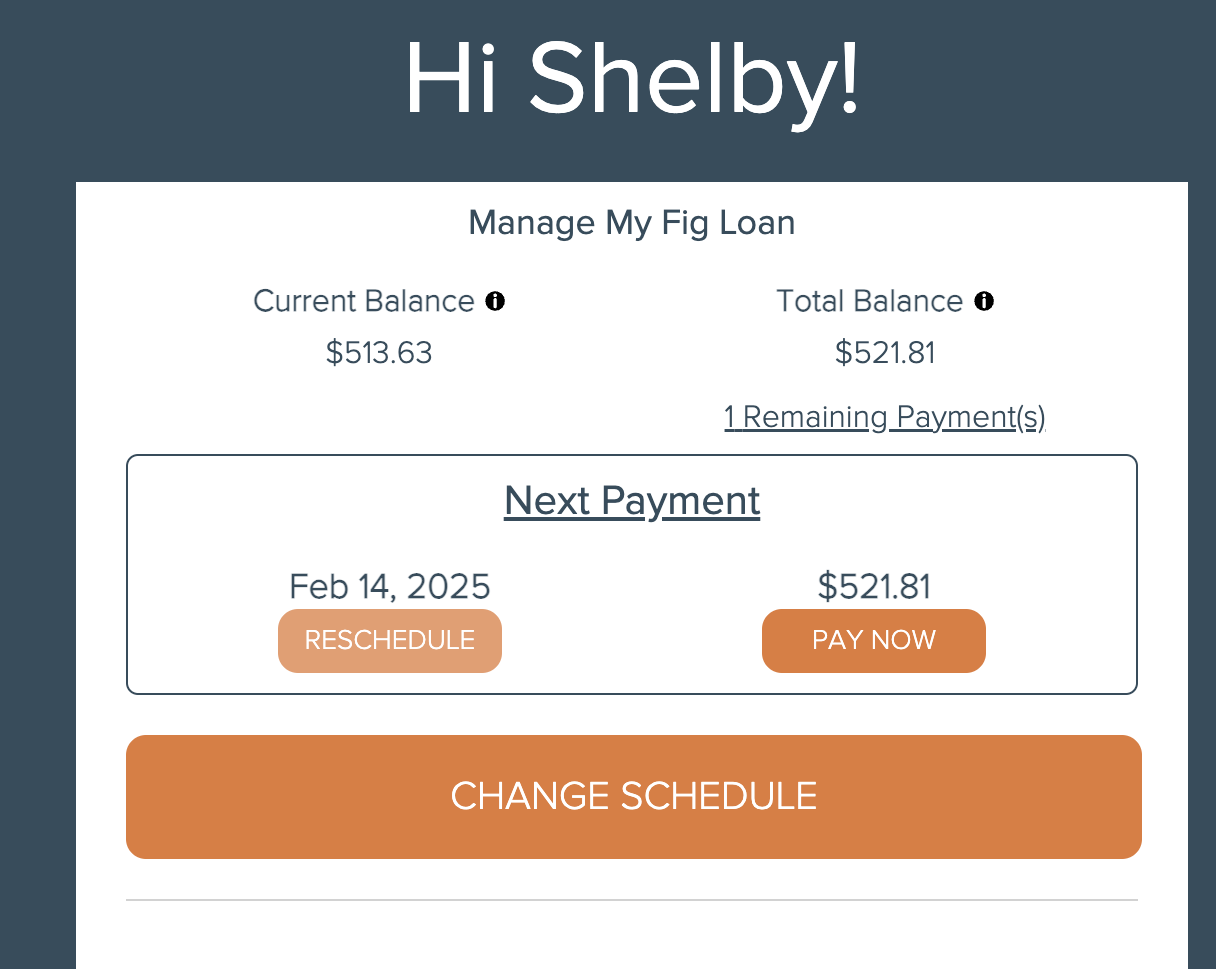Select the $513.63 current balance amount
1216x969 pixels.
pos(379,353)
